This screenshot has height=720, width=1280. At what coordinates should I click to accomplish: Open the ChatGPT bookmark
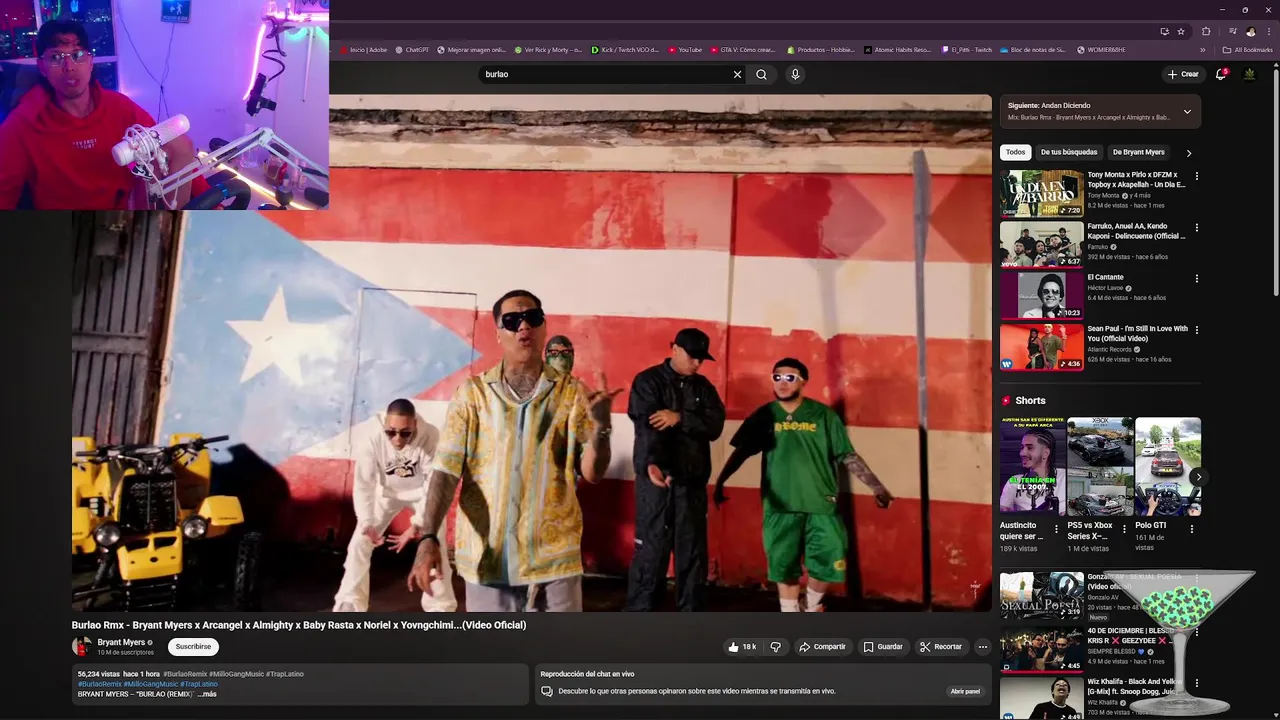click(412, 50)
